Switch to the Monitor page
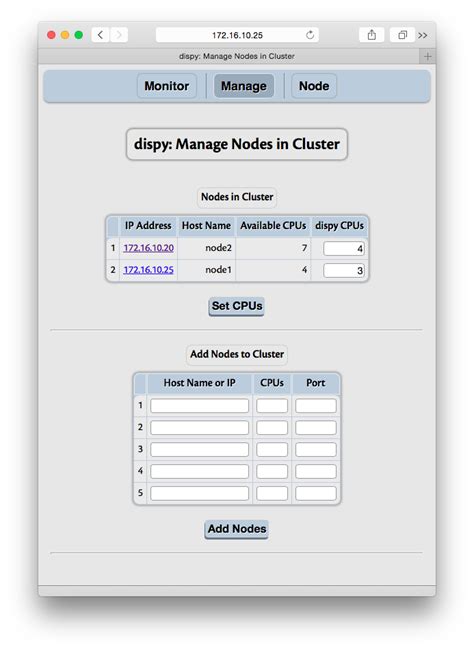Screen dimensions: 474x651 pos(166,86)
